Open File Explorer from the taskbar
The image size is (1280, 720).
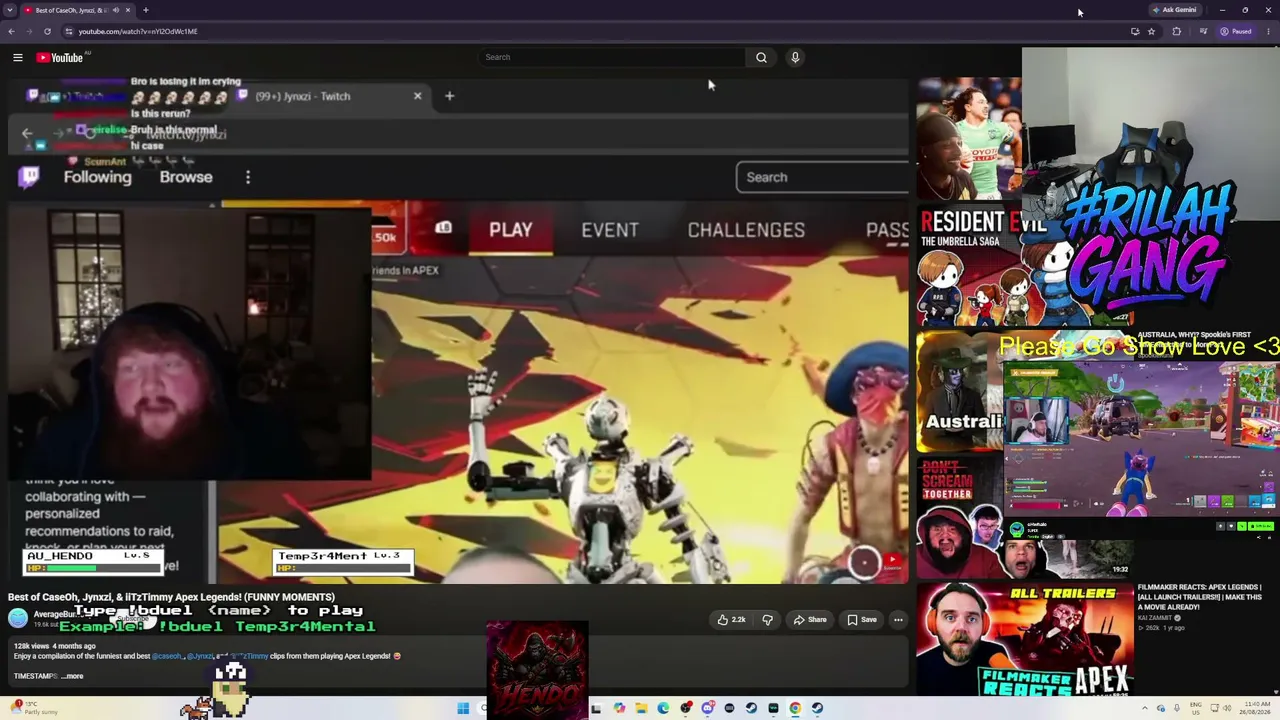[641, 709]
